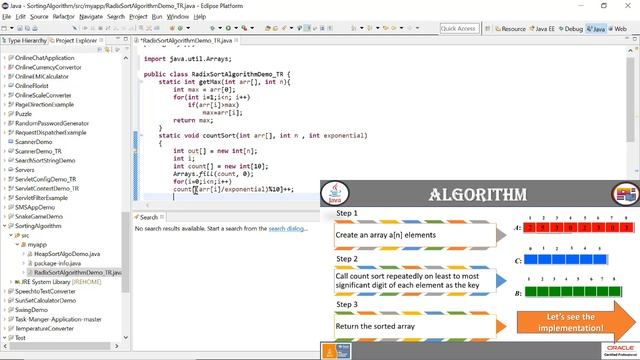The height and width of the screenshot is (360, 640).
Task: Select the TemperatureConverter project
Action: pyautogui.click(x=44, y=329)
